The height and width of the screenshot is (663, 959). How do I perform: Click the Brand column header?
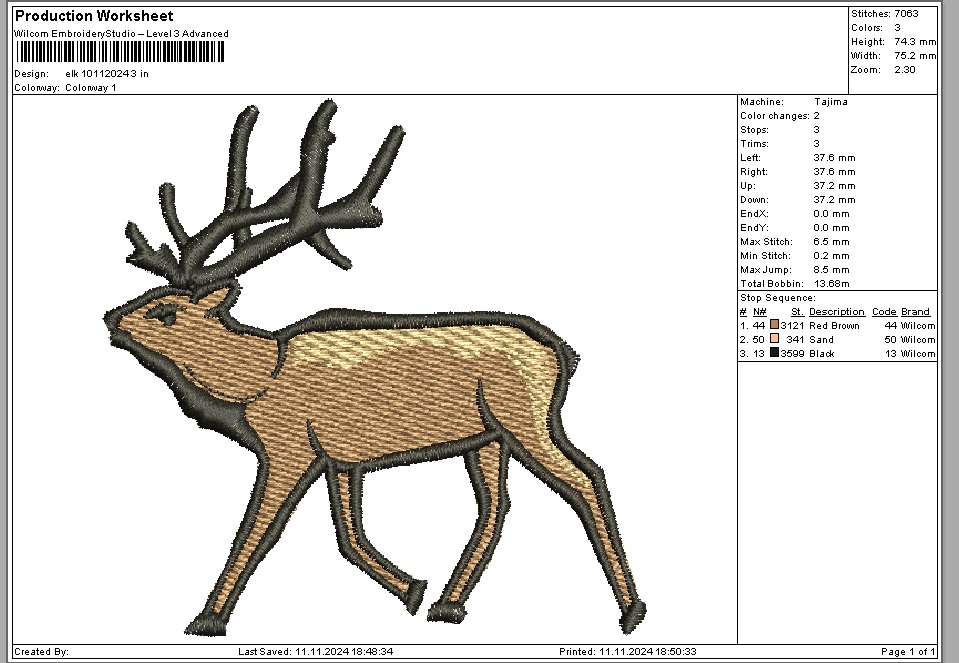click(x=915, y=312)
